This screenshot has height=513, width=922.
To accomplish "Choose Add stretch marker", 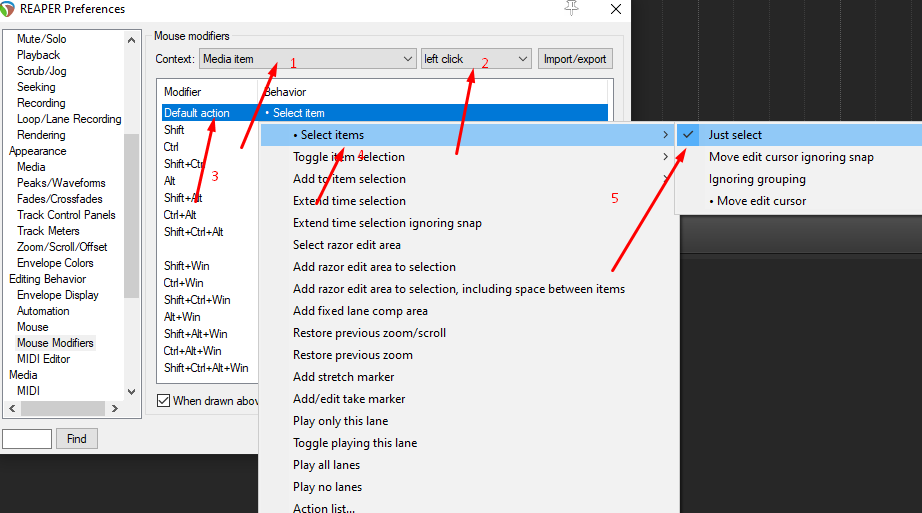I will tap(468, 377).
